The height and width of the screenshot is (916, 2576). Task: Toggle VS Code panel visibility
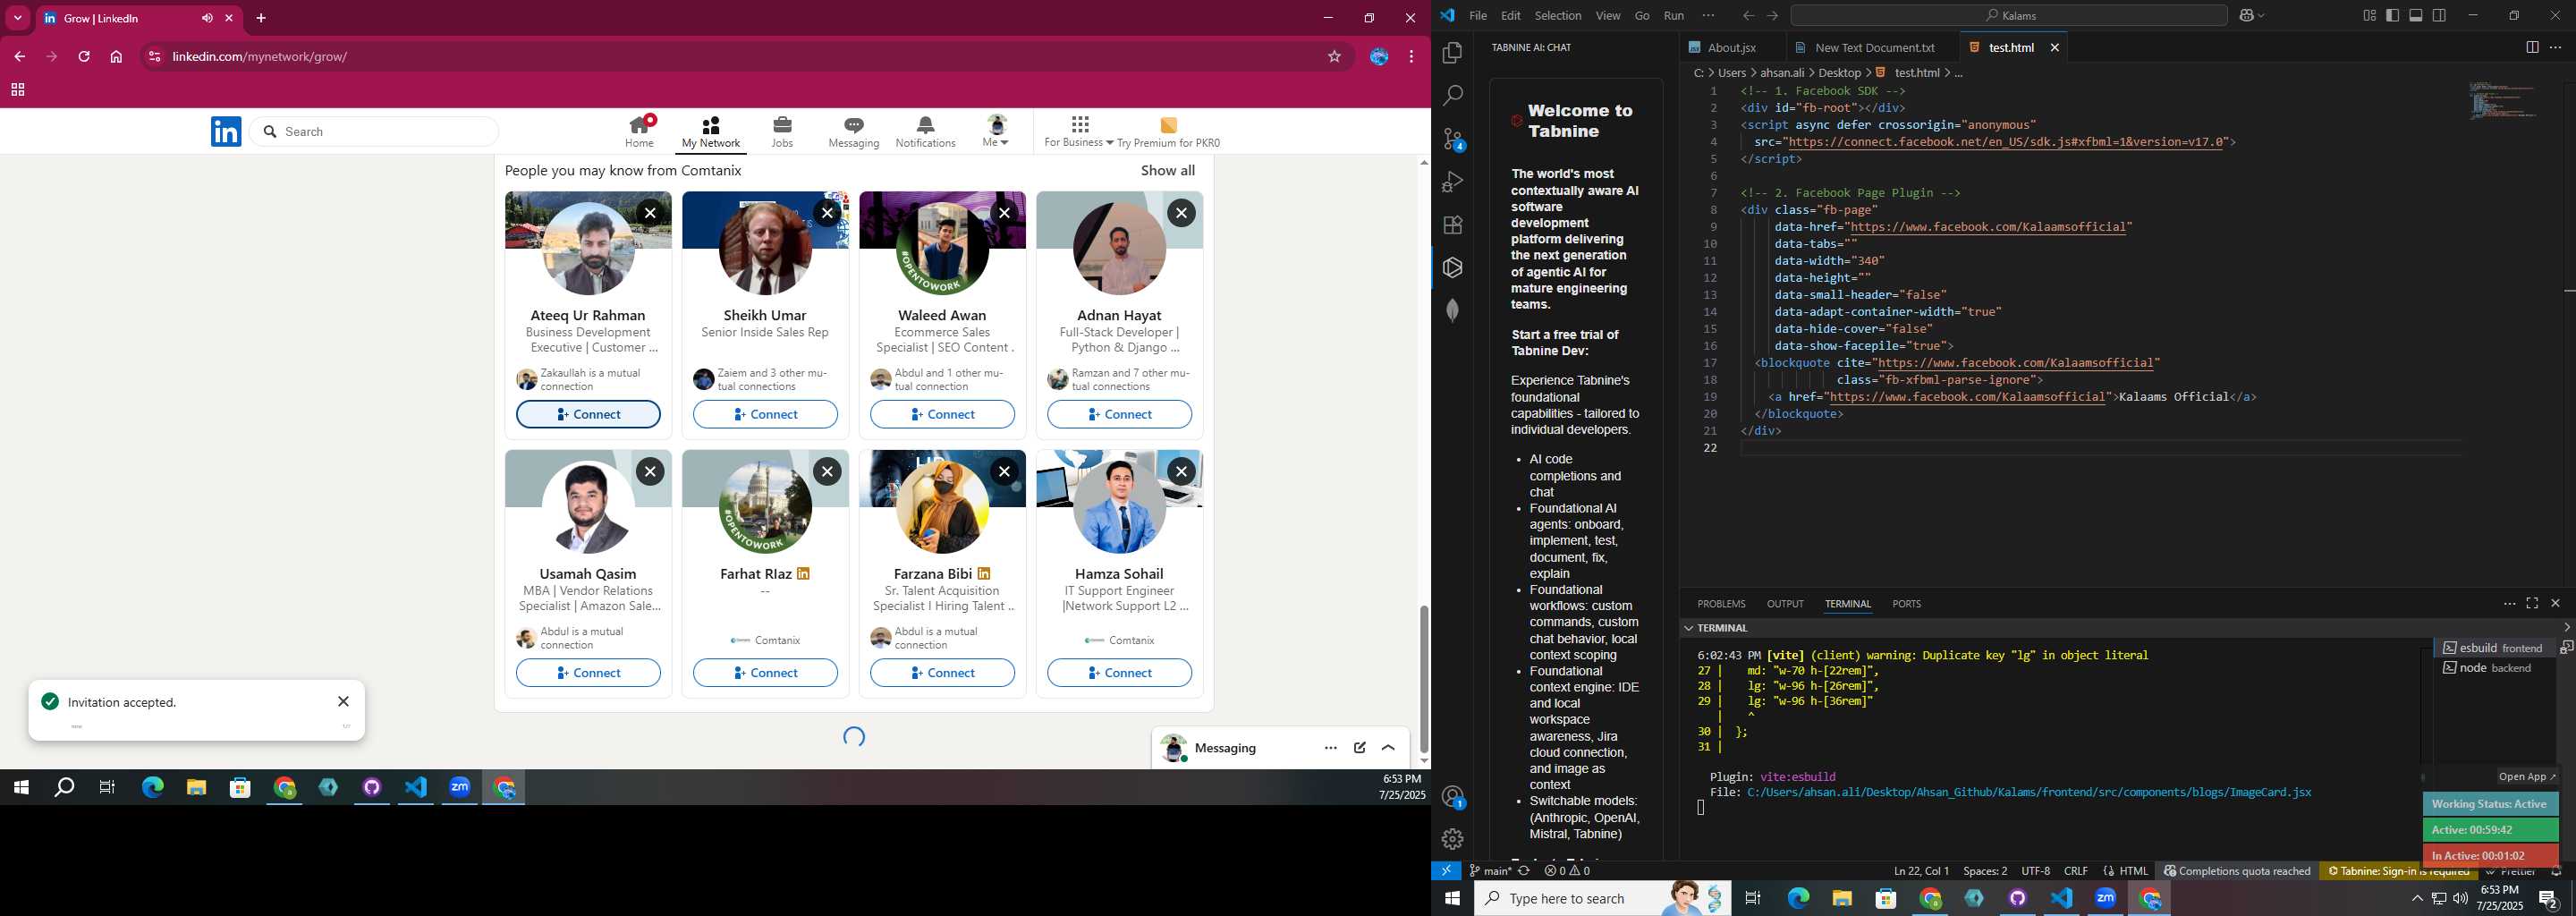pyautogui.click(x=2416, y=15)
